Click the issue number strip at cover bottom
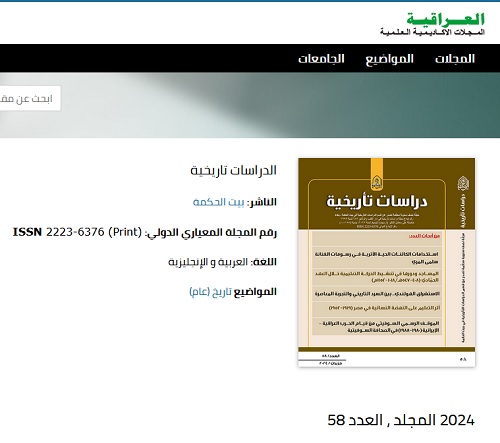 click(386, 359)
